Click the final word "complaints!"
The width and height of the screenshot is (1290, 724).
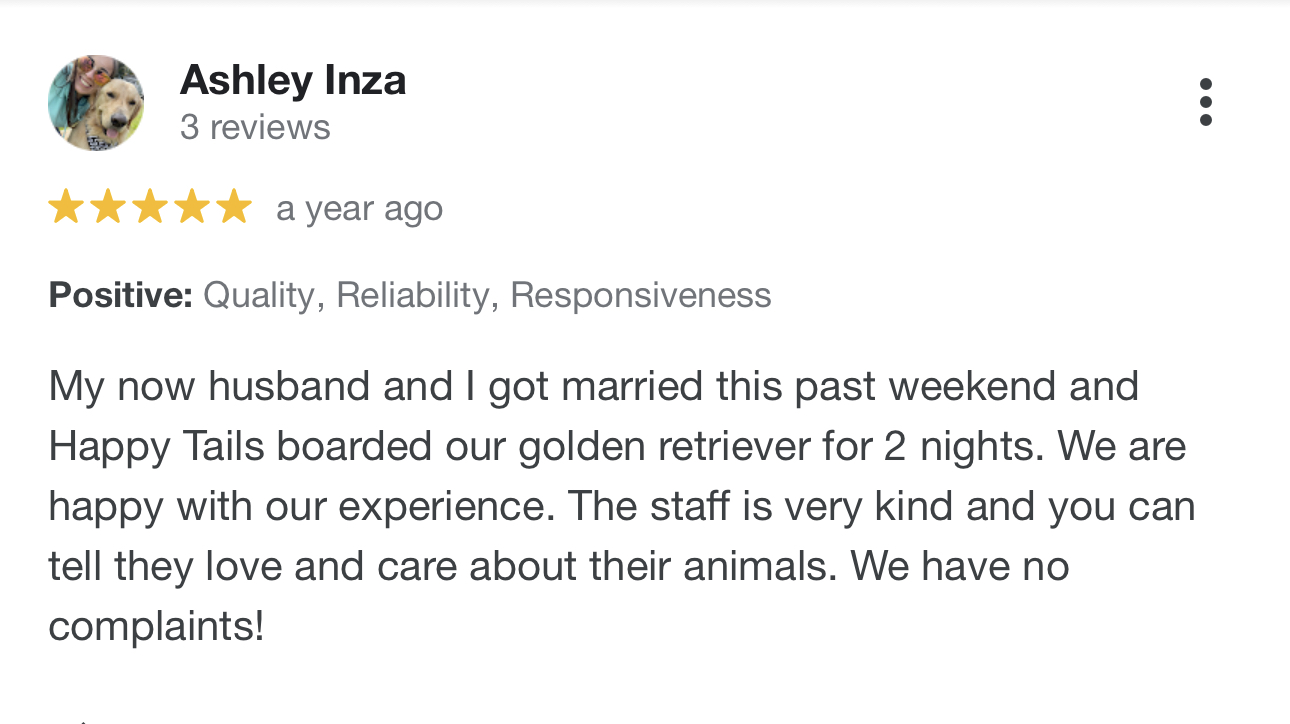coord(157,627)
